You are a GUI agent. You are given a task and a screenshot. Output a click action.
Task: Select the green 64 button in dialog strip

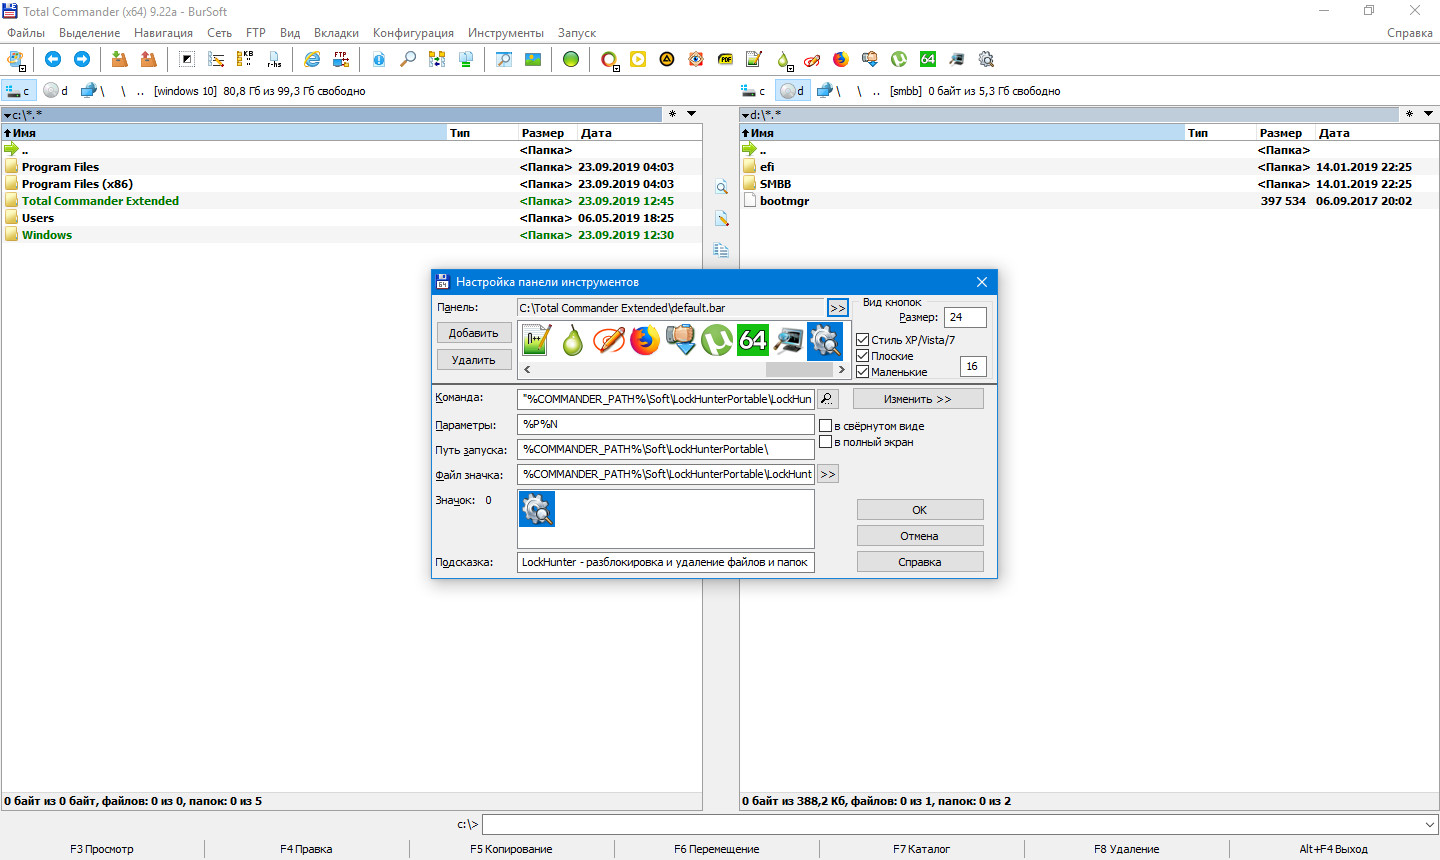point(753,341)
